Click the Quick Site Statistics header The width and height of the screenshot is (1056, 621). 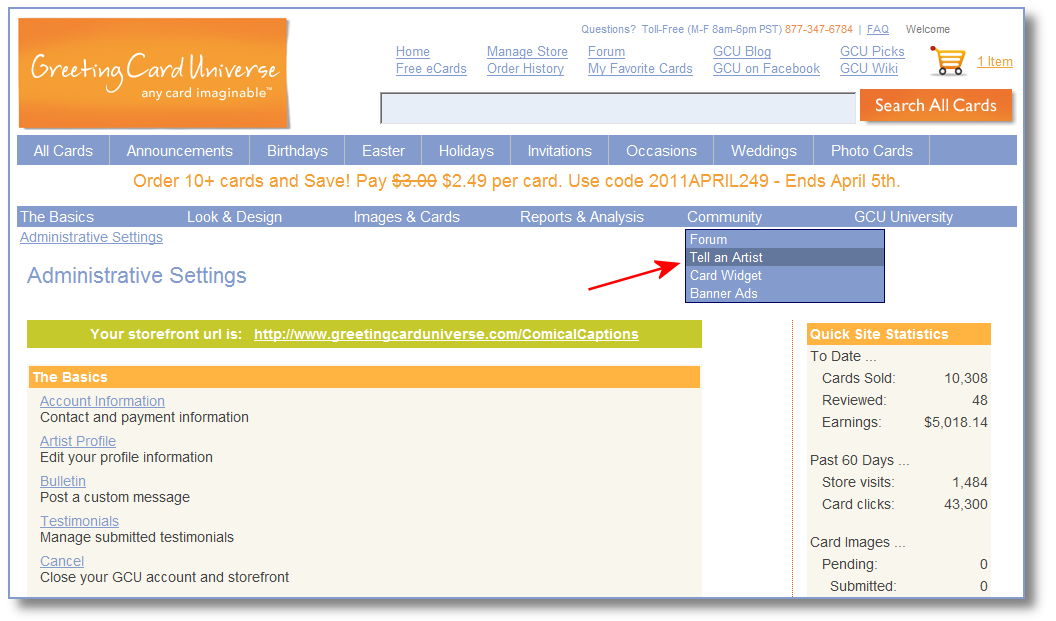coord(899,334)
